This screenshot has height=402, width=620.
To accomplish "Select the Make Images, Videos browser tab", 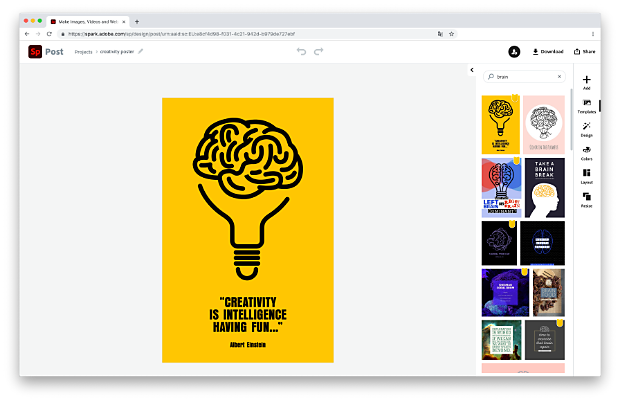I will (87, 22).
